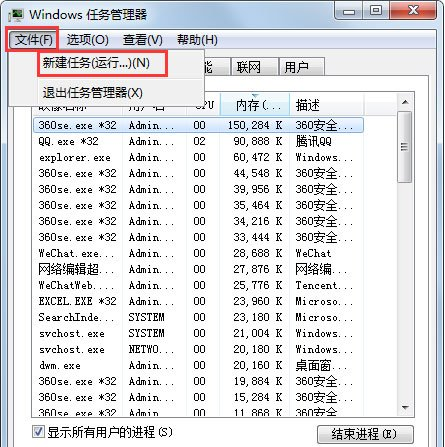
Task: Click the scrollbar down arrow
Action: [x=405, y=407]
